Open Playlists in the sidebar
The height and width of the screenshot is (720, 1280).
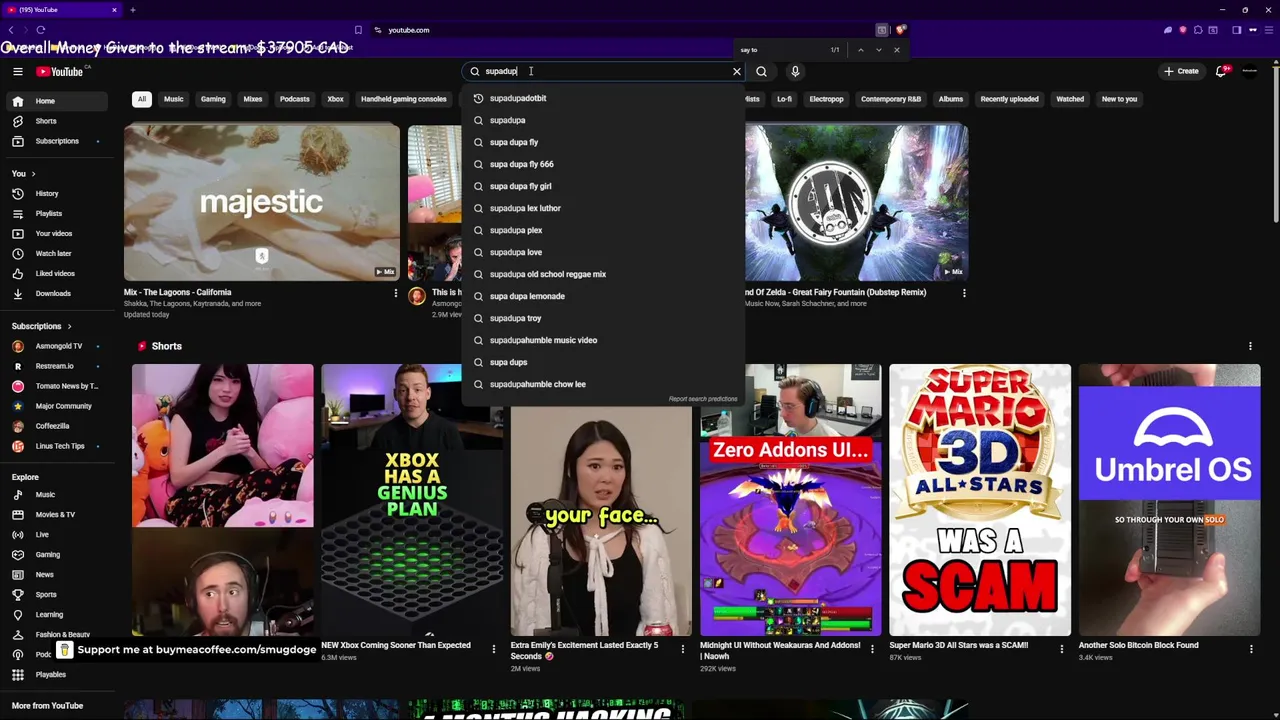[57, 213]
